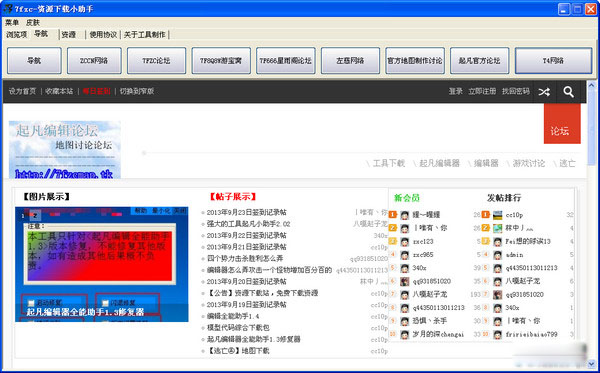
Task: Select the 导航 tab
Action: pyautogui.click(x=41, y=34)
